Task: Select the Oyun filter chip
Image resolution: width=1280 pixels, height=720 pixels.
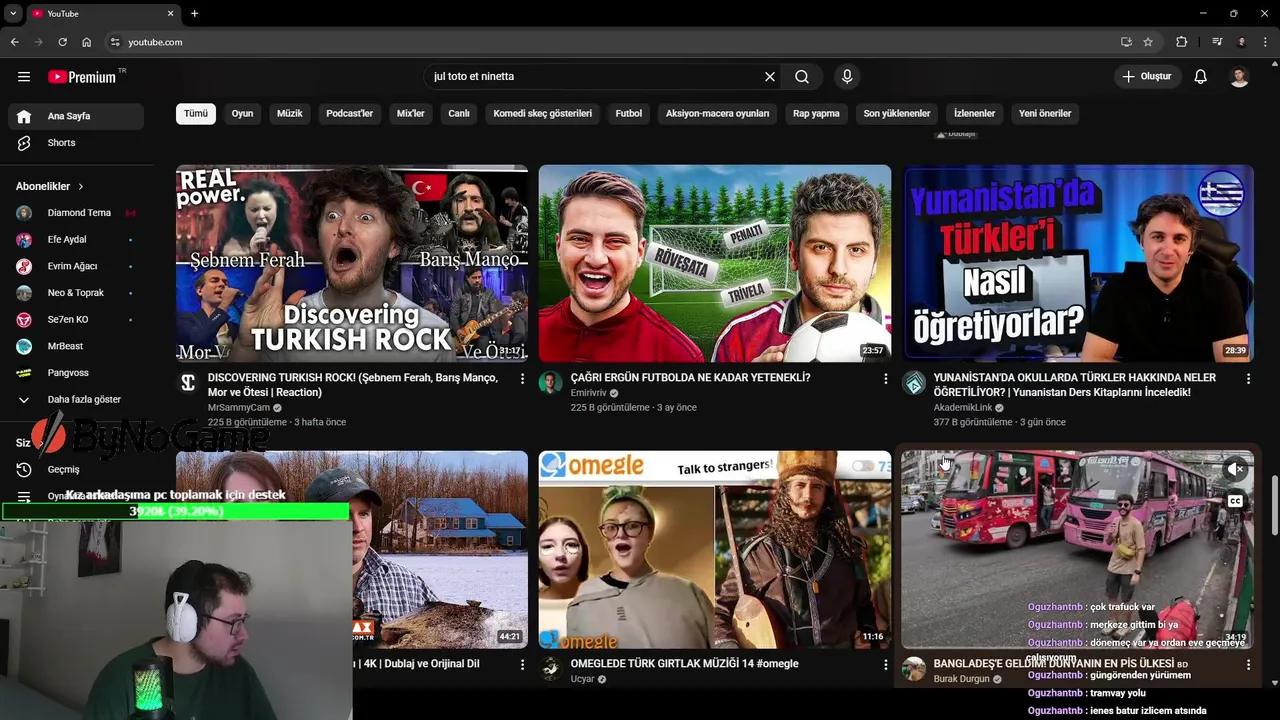Action: [x=242, y=113]
